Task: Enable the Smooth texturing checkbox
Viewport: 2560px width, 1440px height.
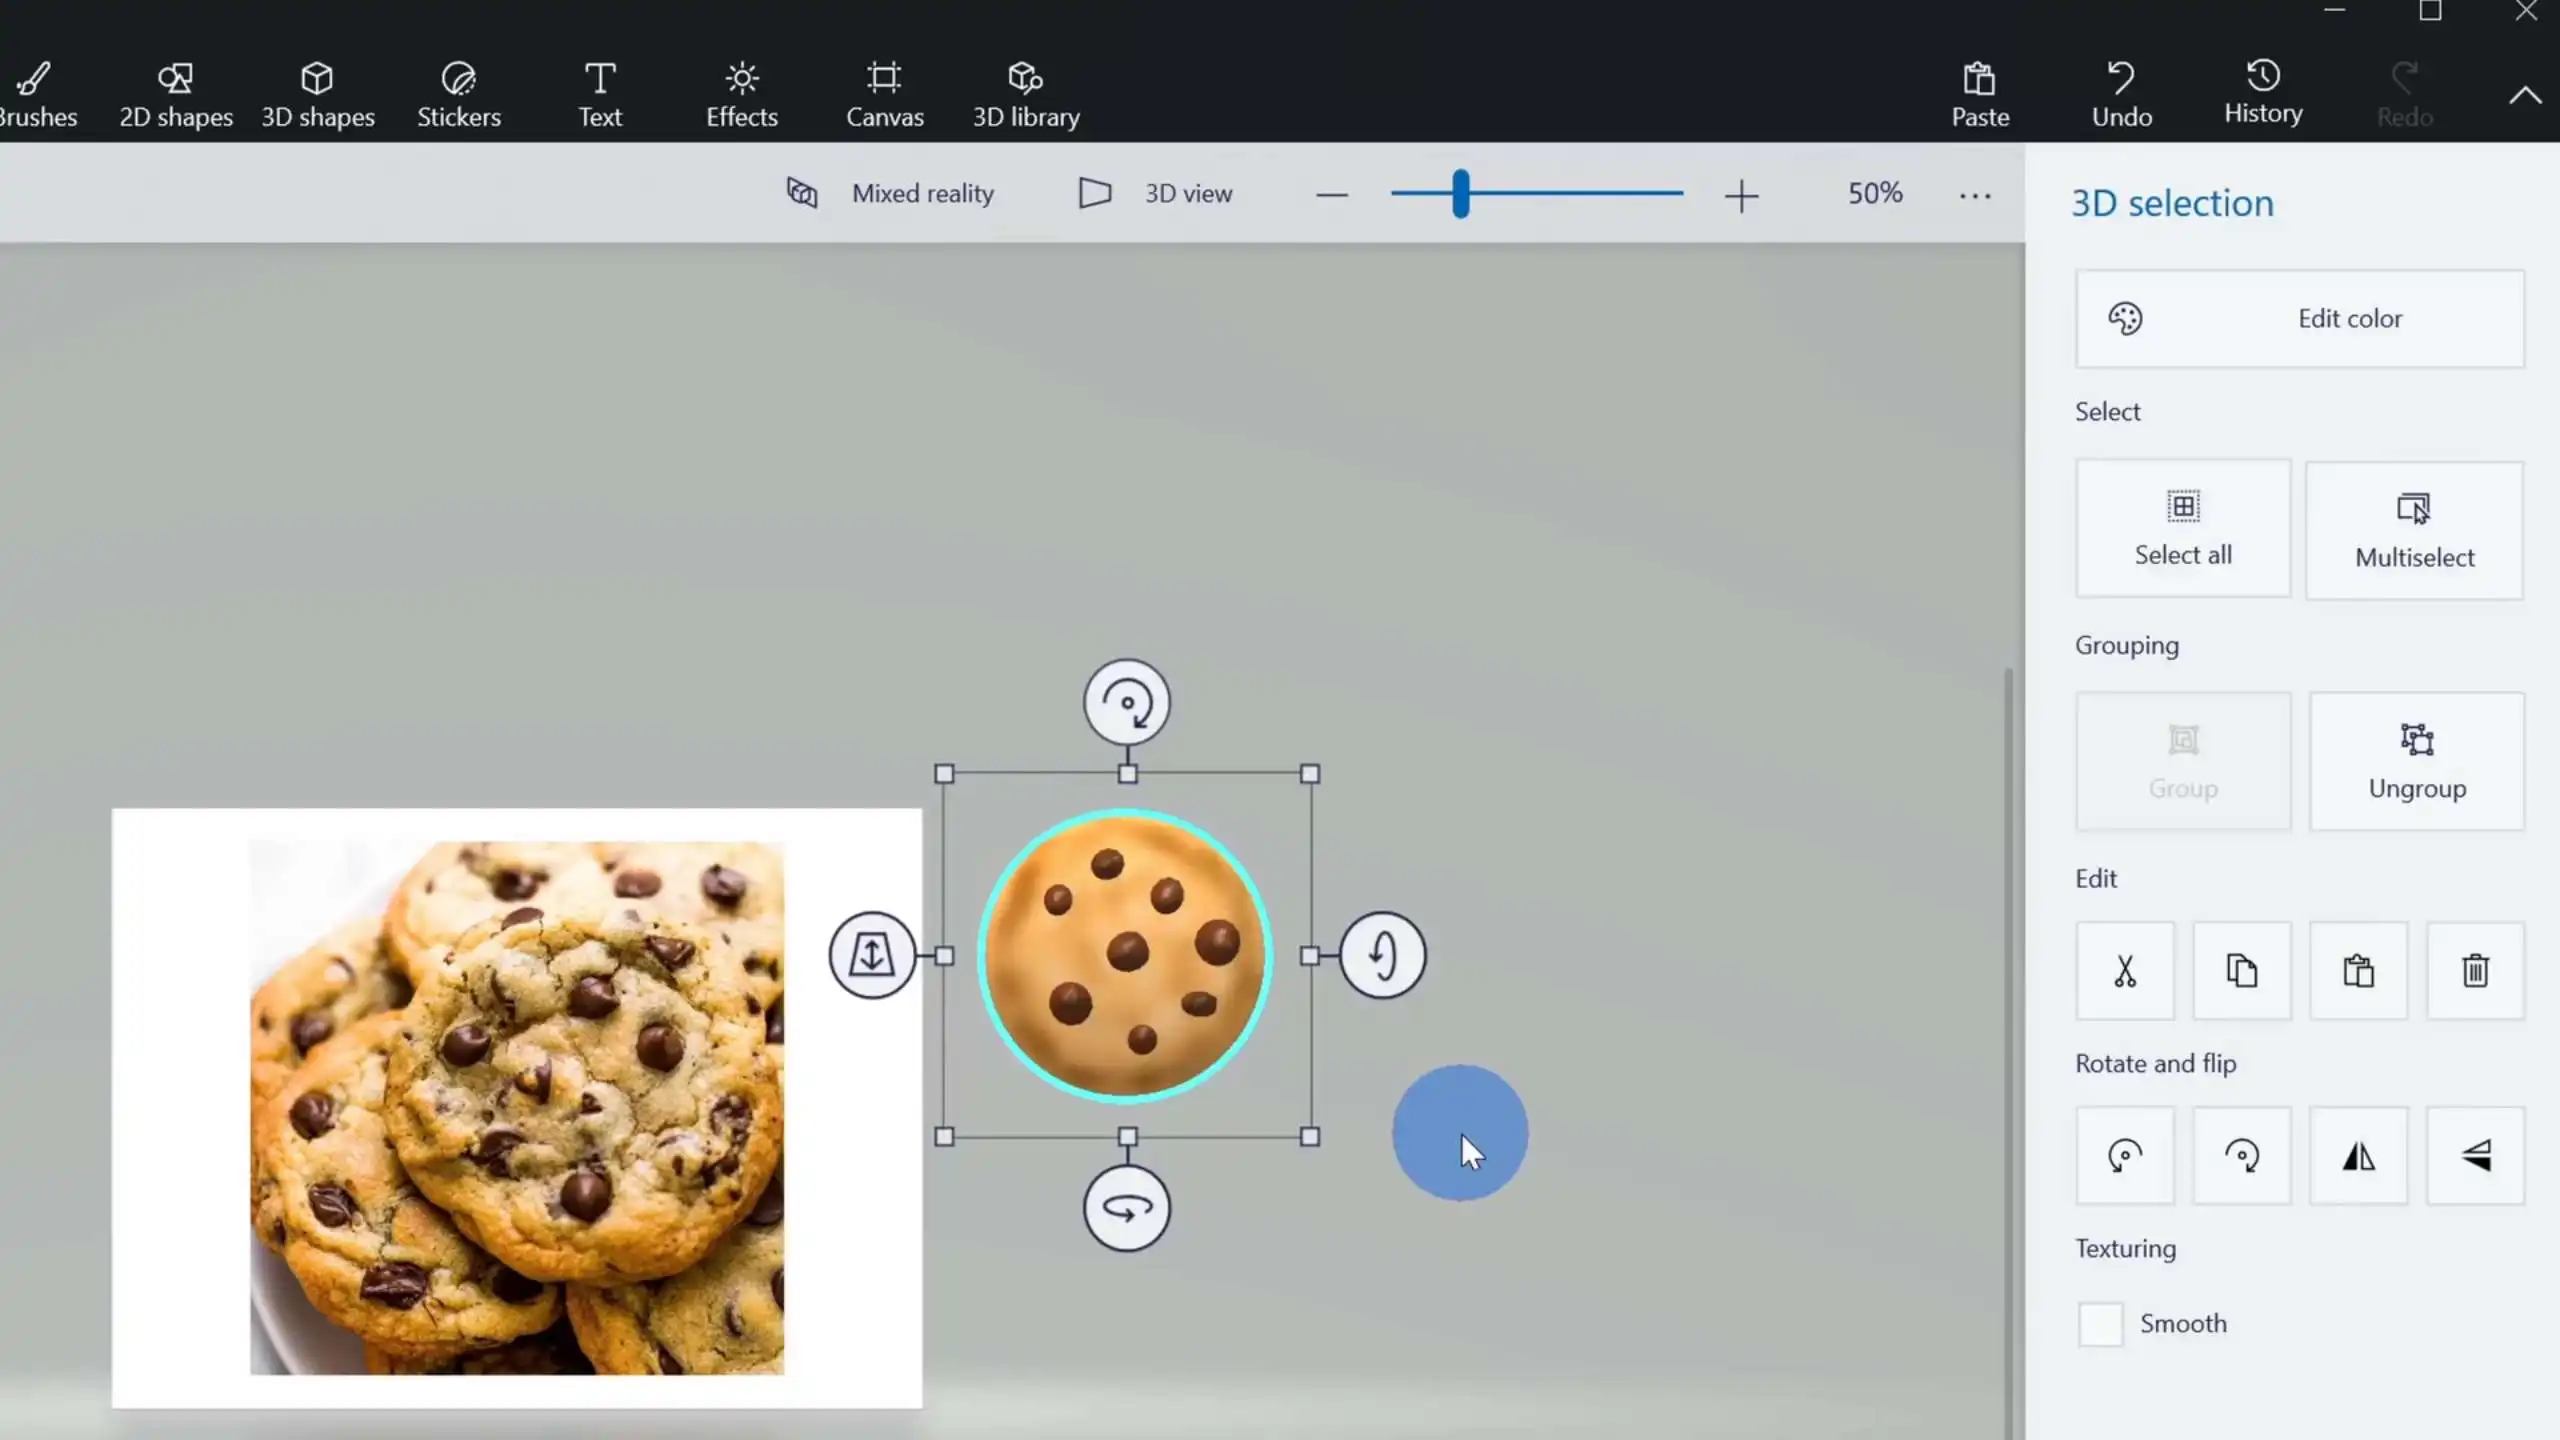Action: click(x=2100, y=1324)
